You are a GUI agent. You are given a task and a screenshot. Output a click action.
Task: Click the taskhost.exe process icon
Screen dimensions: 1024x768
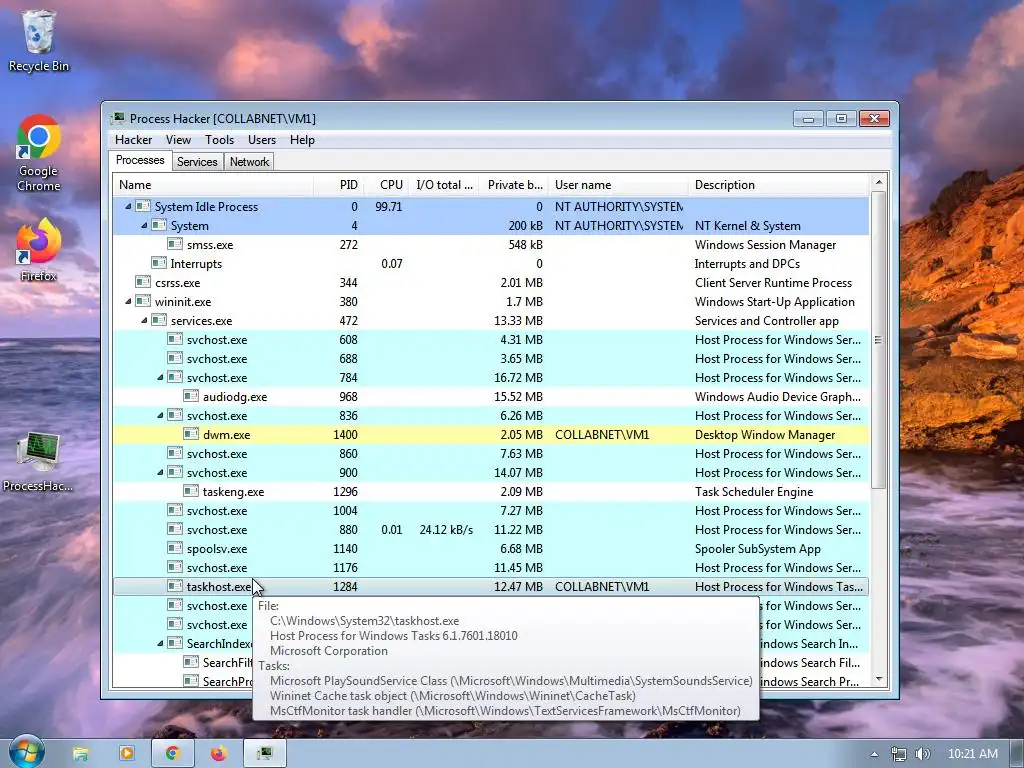click(174, 586)
